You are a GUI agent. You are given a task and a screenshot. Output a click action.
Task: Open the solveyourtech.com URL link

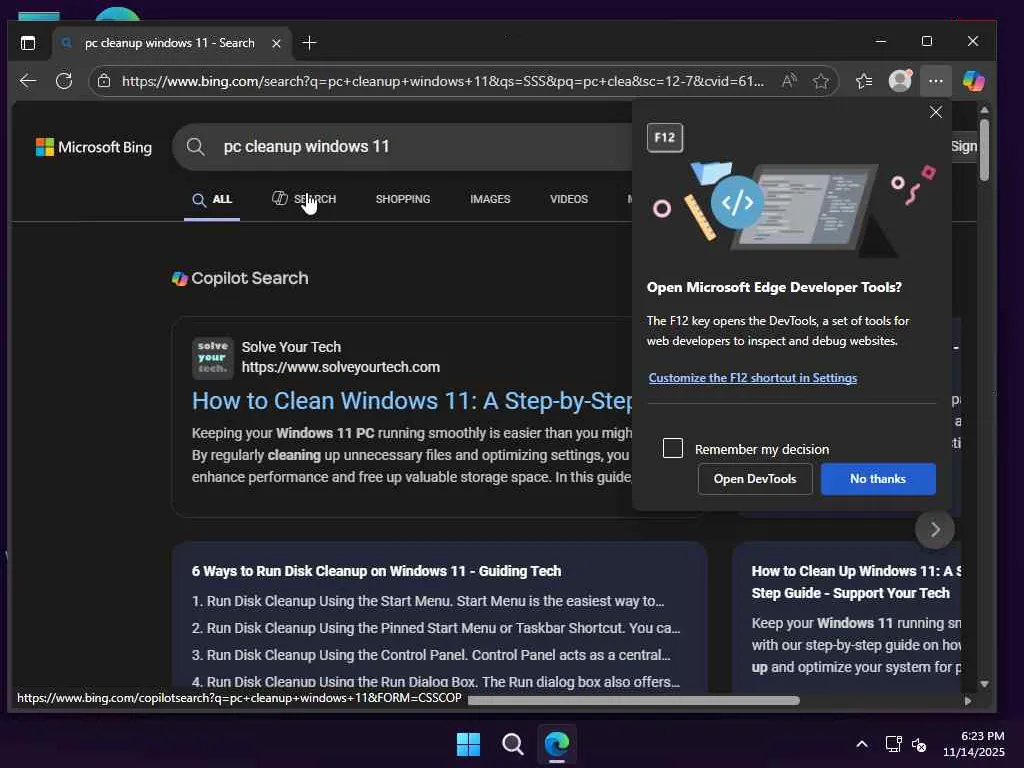pos(340,367)
